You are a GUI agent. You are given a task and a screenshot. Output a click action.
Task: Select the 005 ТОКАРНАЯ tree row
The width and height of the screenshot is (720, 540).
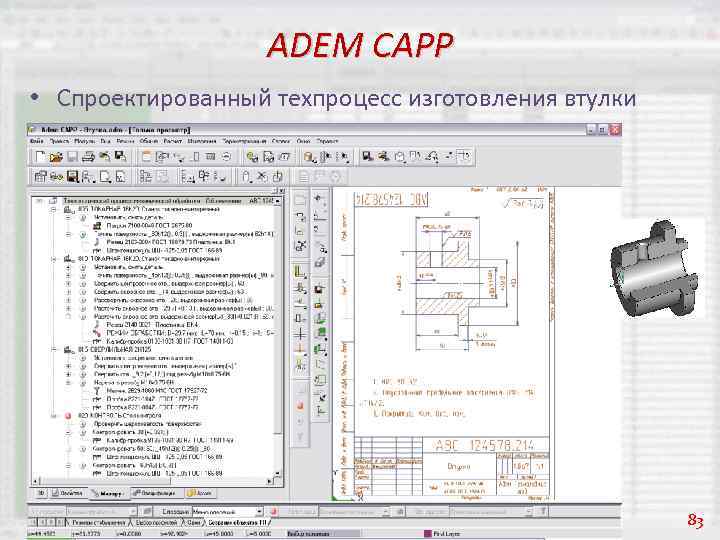point(149,209)
